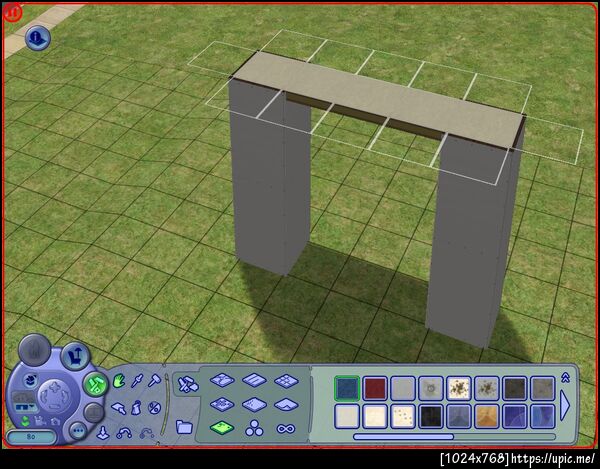The width and height of the screenshot is (600, 469).
Task: Open the options menu with three dots
Action: 78,431
